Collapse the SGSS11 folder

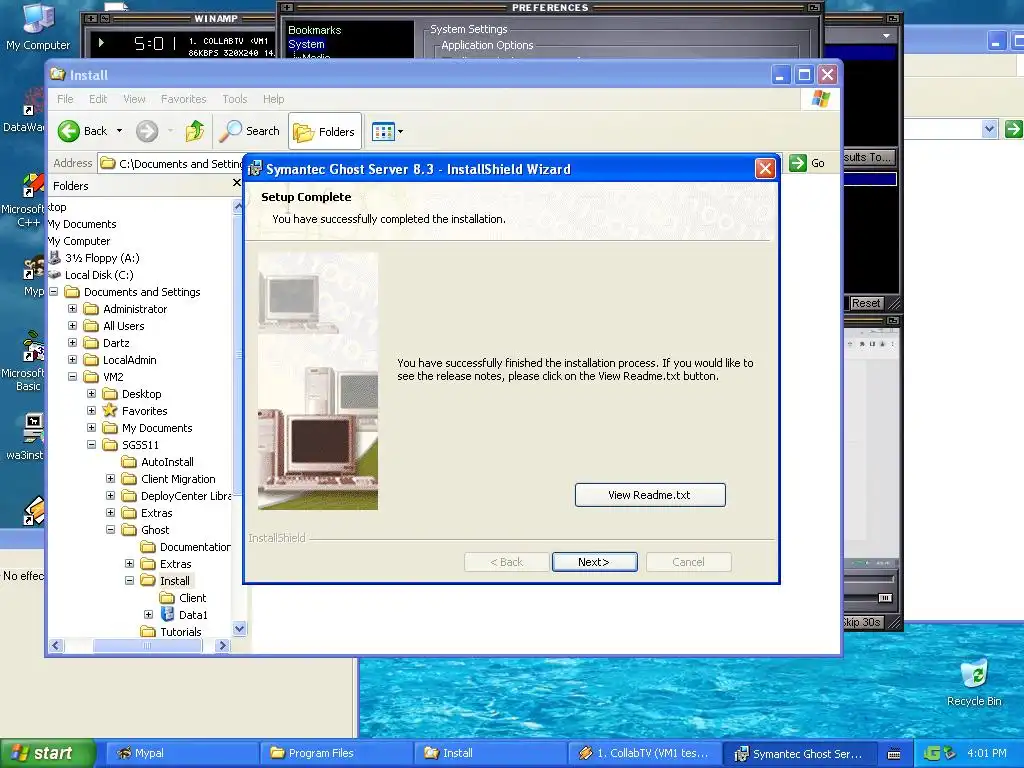(91, 445)
